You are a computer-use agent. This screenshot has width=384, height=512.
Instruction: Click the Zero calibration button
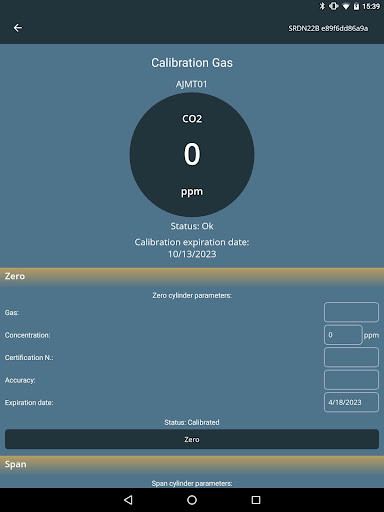[x=192, y=439]
